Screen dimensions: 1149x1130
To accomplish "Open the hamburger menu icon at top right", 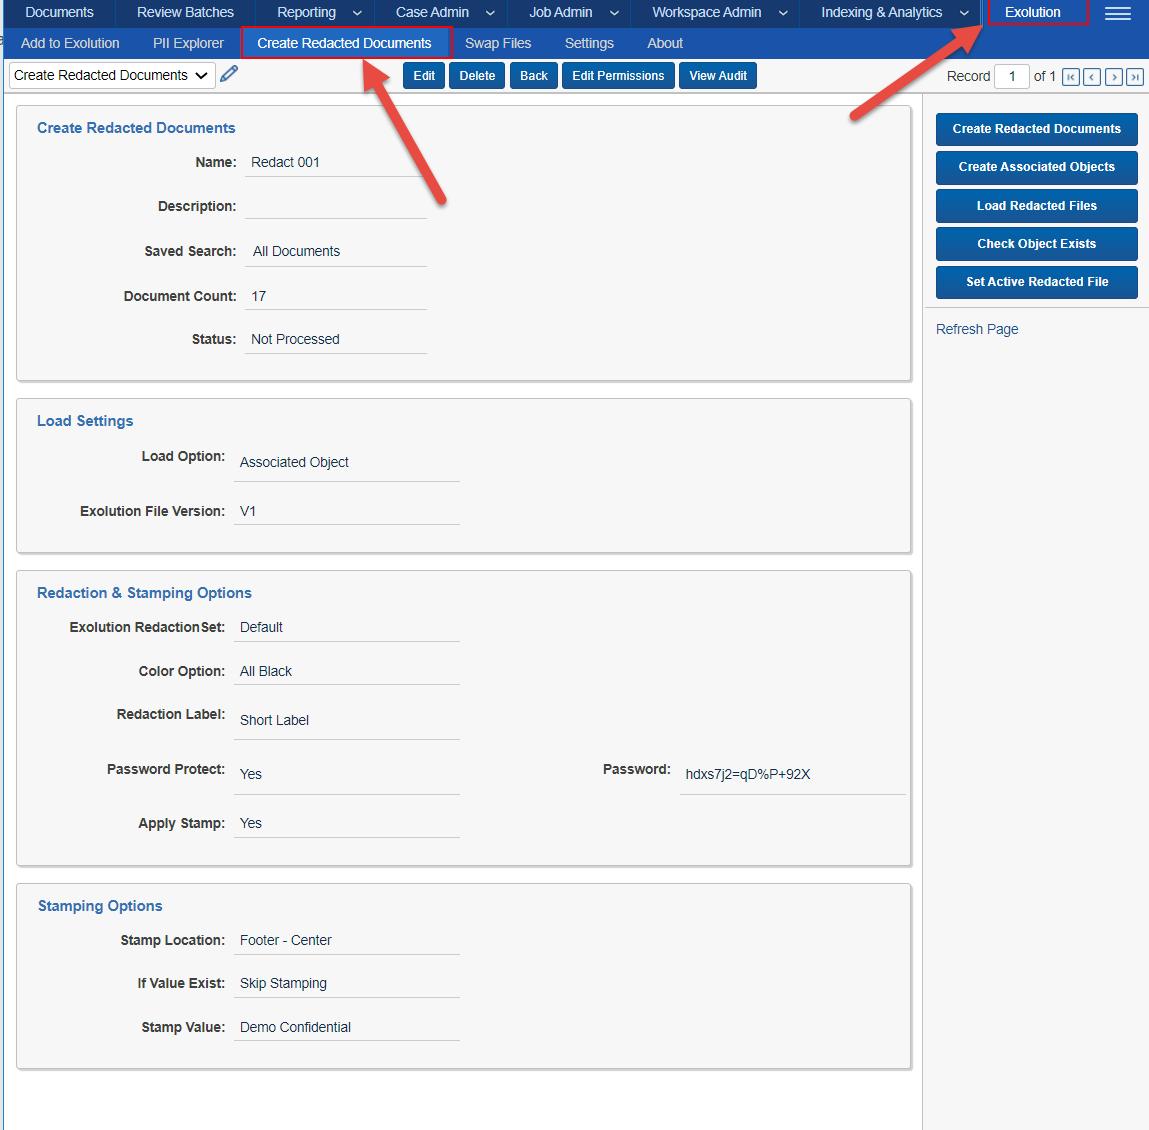I will coord(1117,13).
